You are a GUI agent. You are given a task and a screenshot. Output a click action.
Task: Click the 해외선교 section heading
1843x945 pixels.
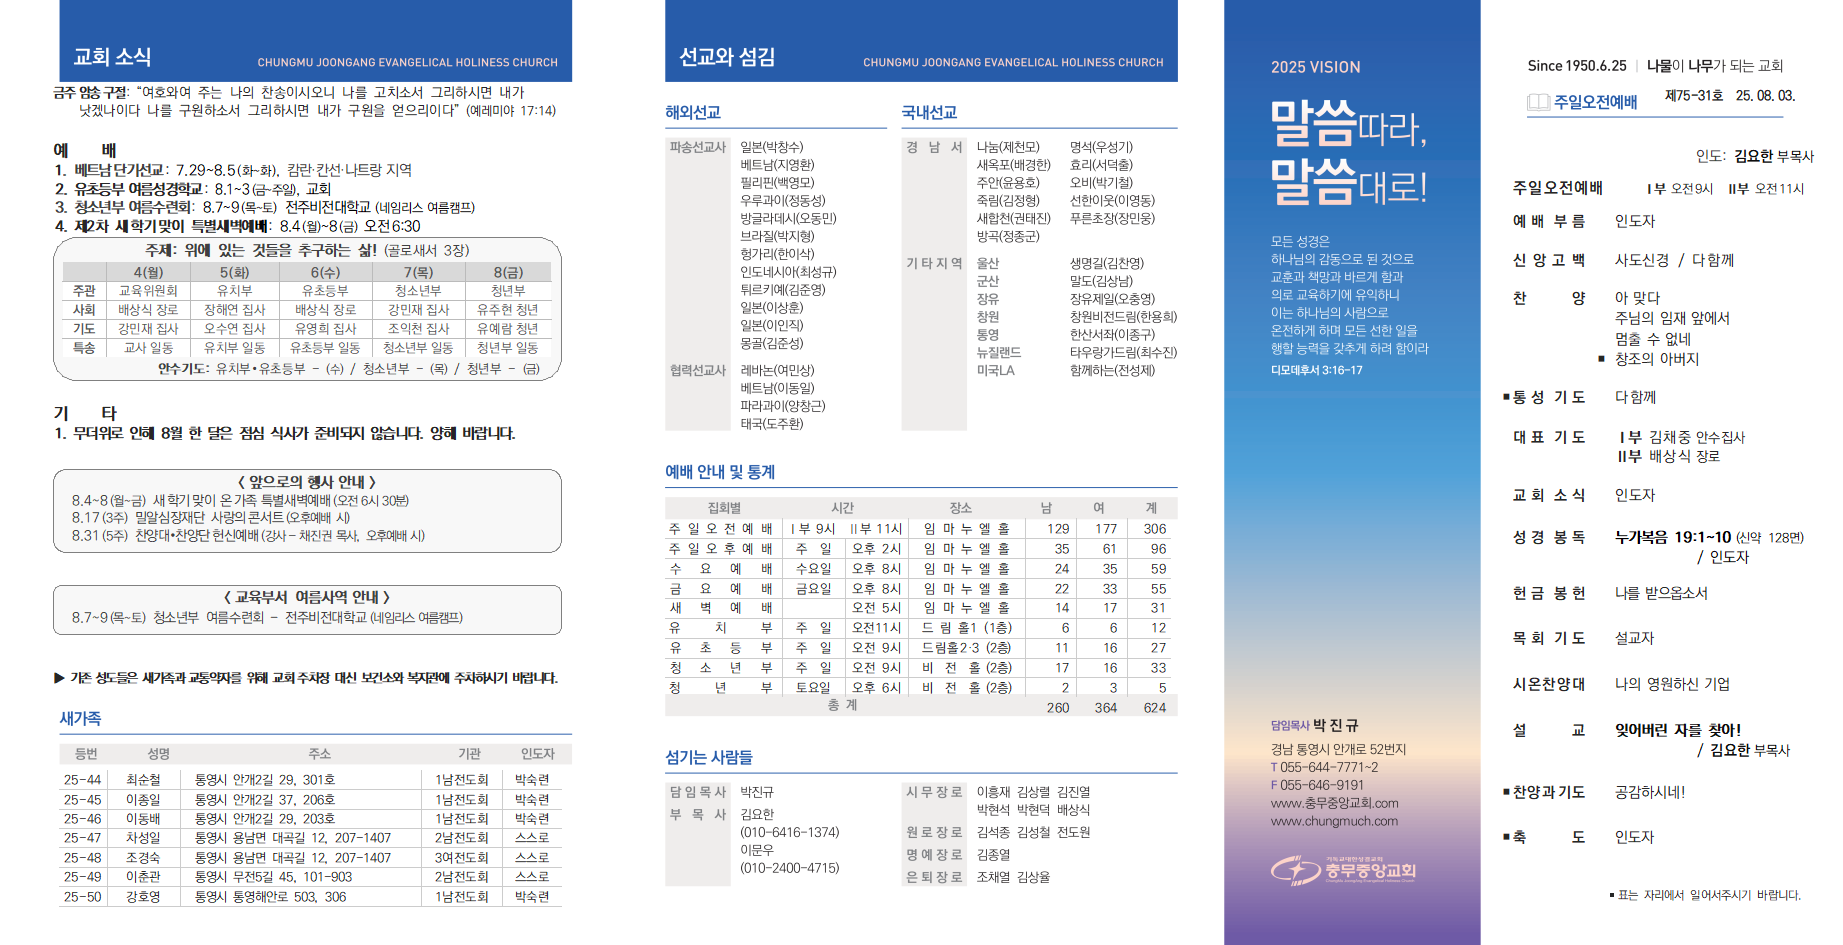pos(693,113)
